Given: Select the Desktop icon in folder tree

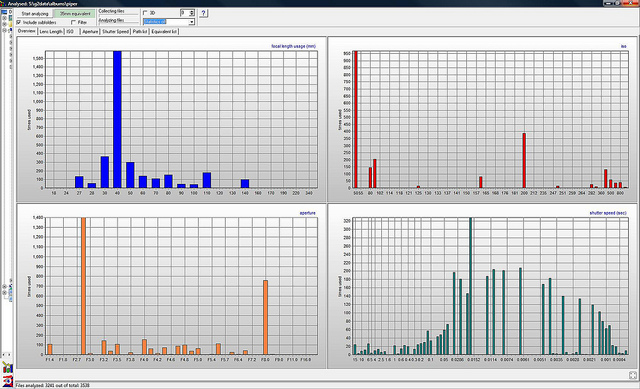Looking at the screenshot, I should coord(4,12).
